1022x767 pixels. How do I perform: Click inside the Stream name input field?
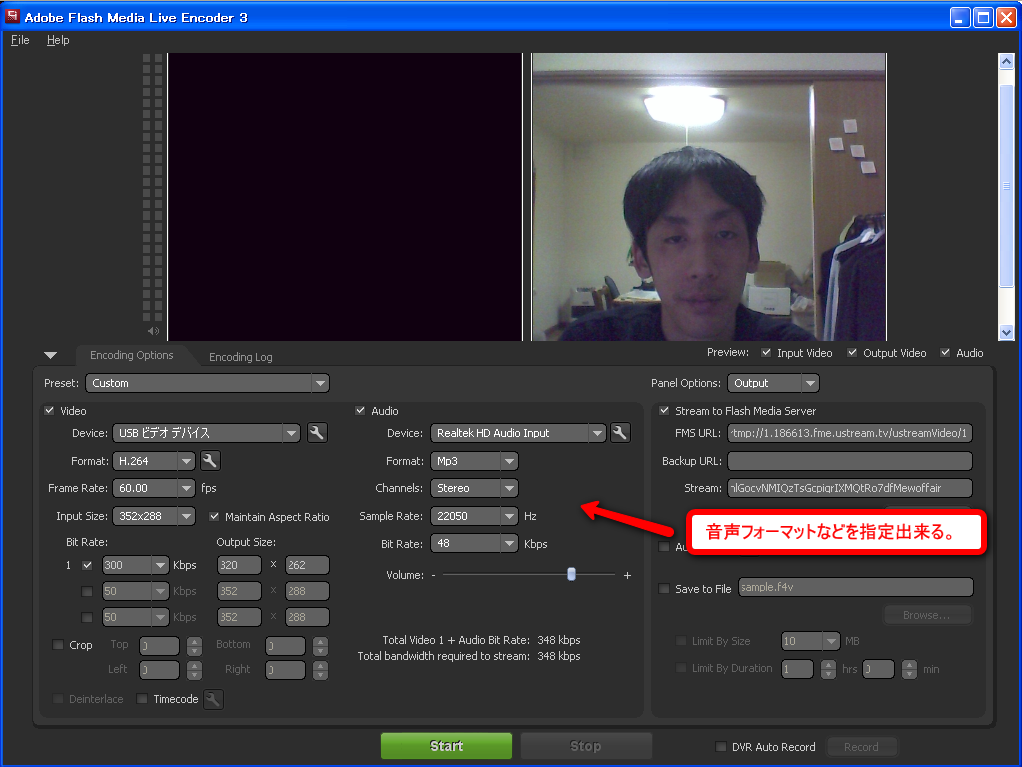click(850, 488)
